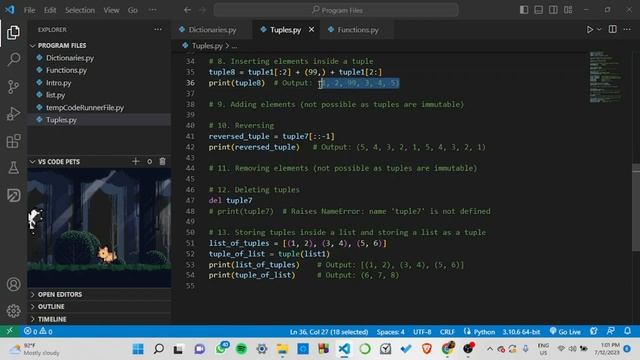
Task: Throw ball using the circle icon in VS Code Pets
Action: [x=149, y=162]
